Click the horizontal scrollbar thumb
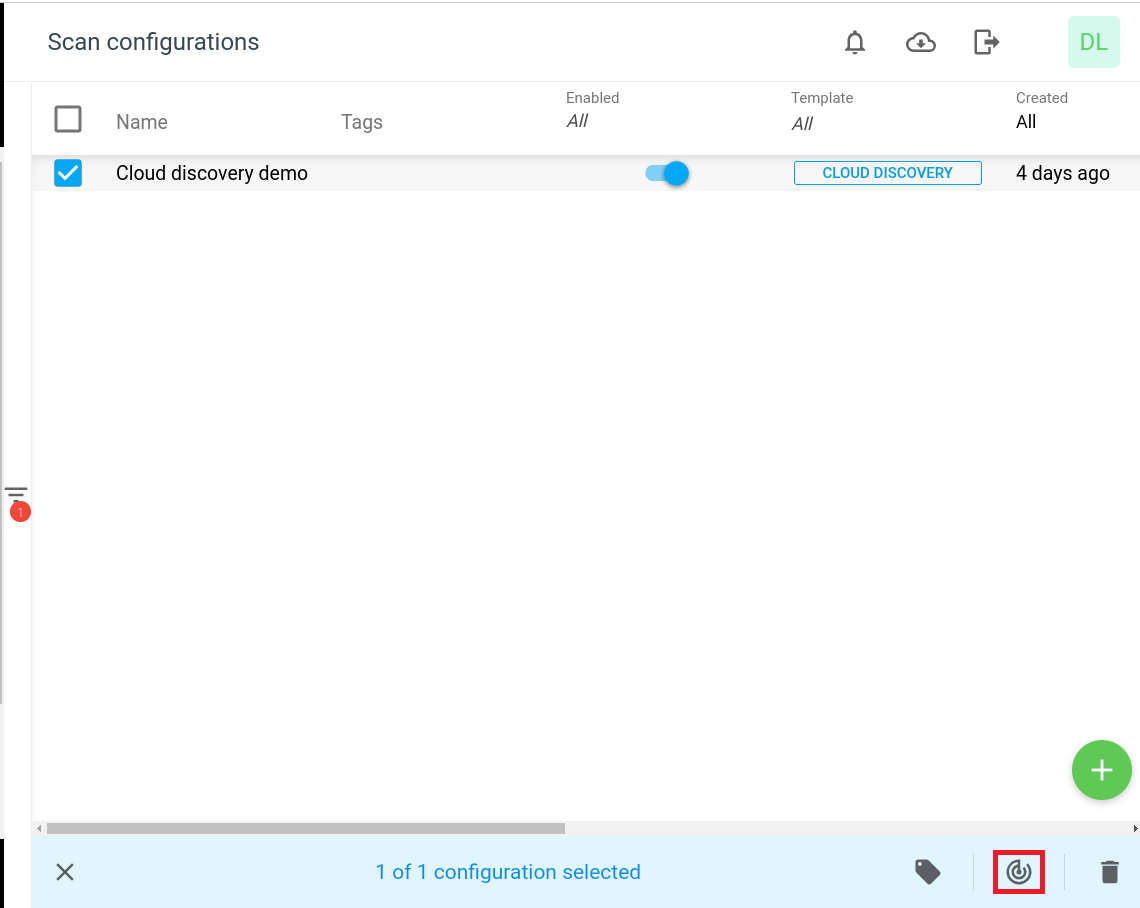Image resolution: width=1140 pixels, height=908 pixels. coord(305,828)
